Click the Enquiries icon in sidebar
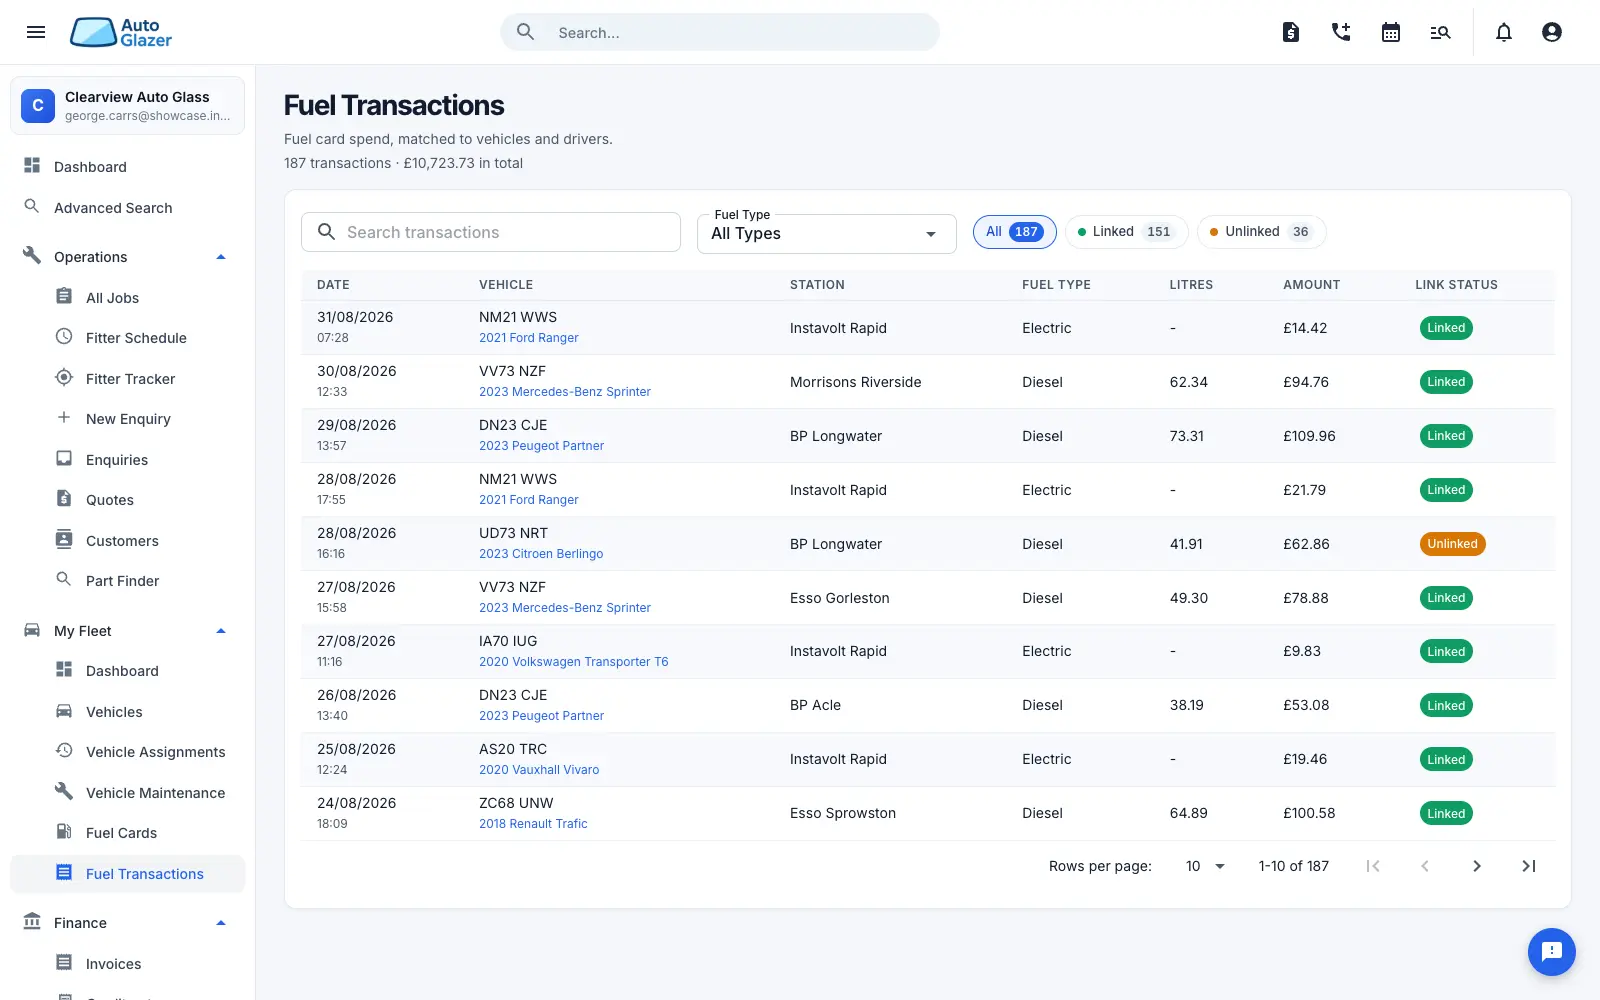This screenshot has height=1000, width=1600. (x=64, y=459)
